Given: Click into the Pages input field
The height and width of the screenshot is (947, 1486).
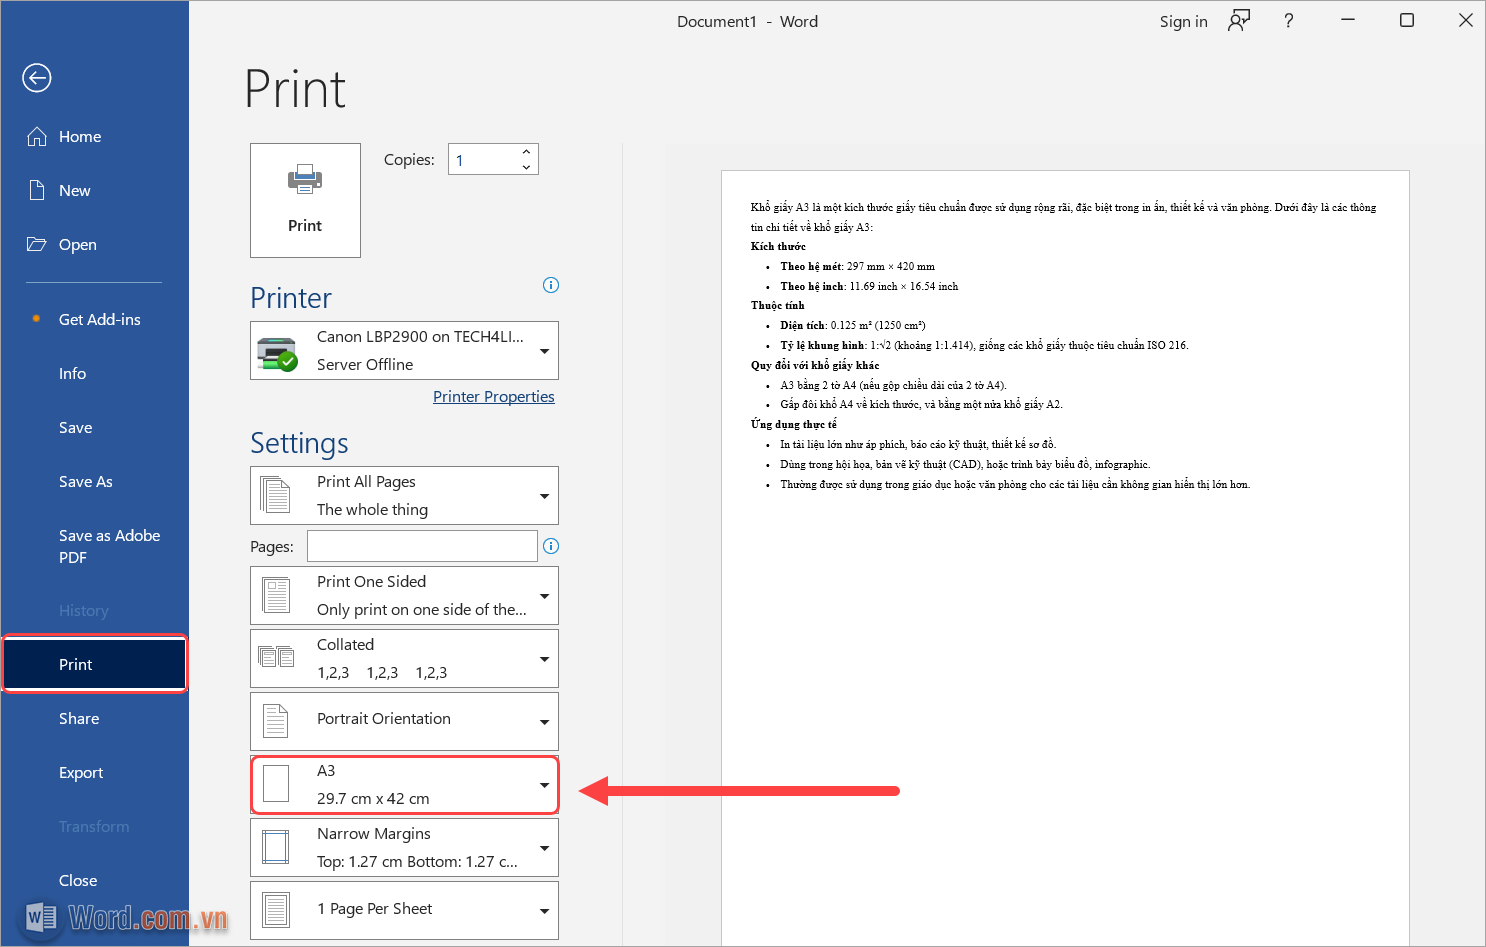Looking at the screenshot, I should tap(422, 546).
